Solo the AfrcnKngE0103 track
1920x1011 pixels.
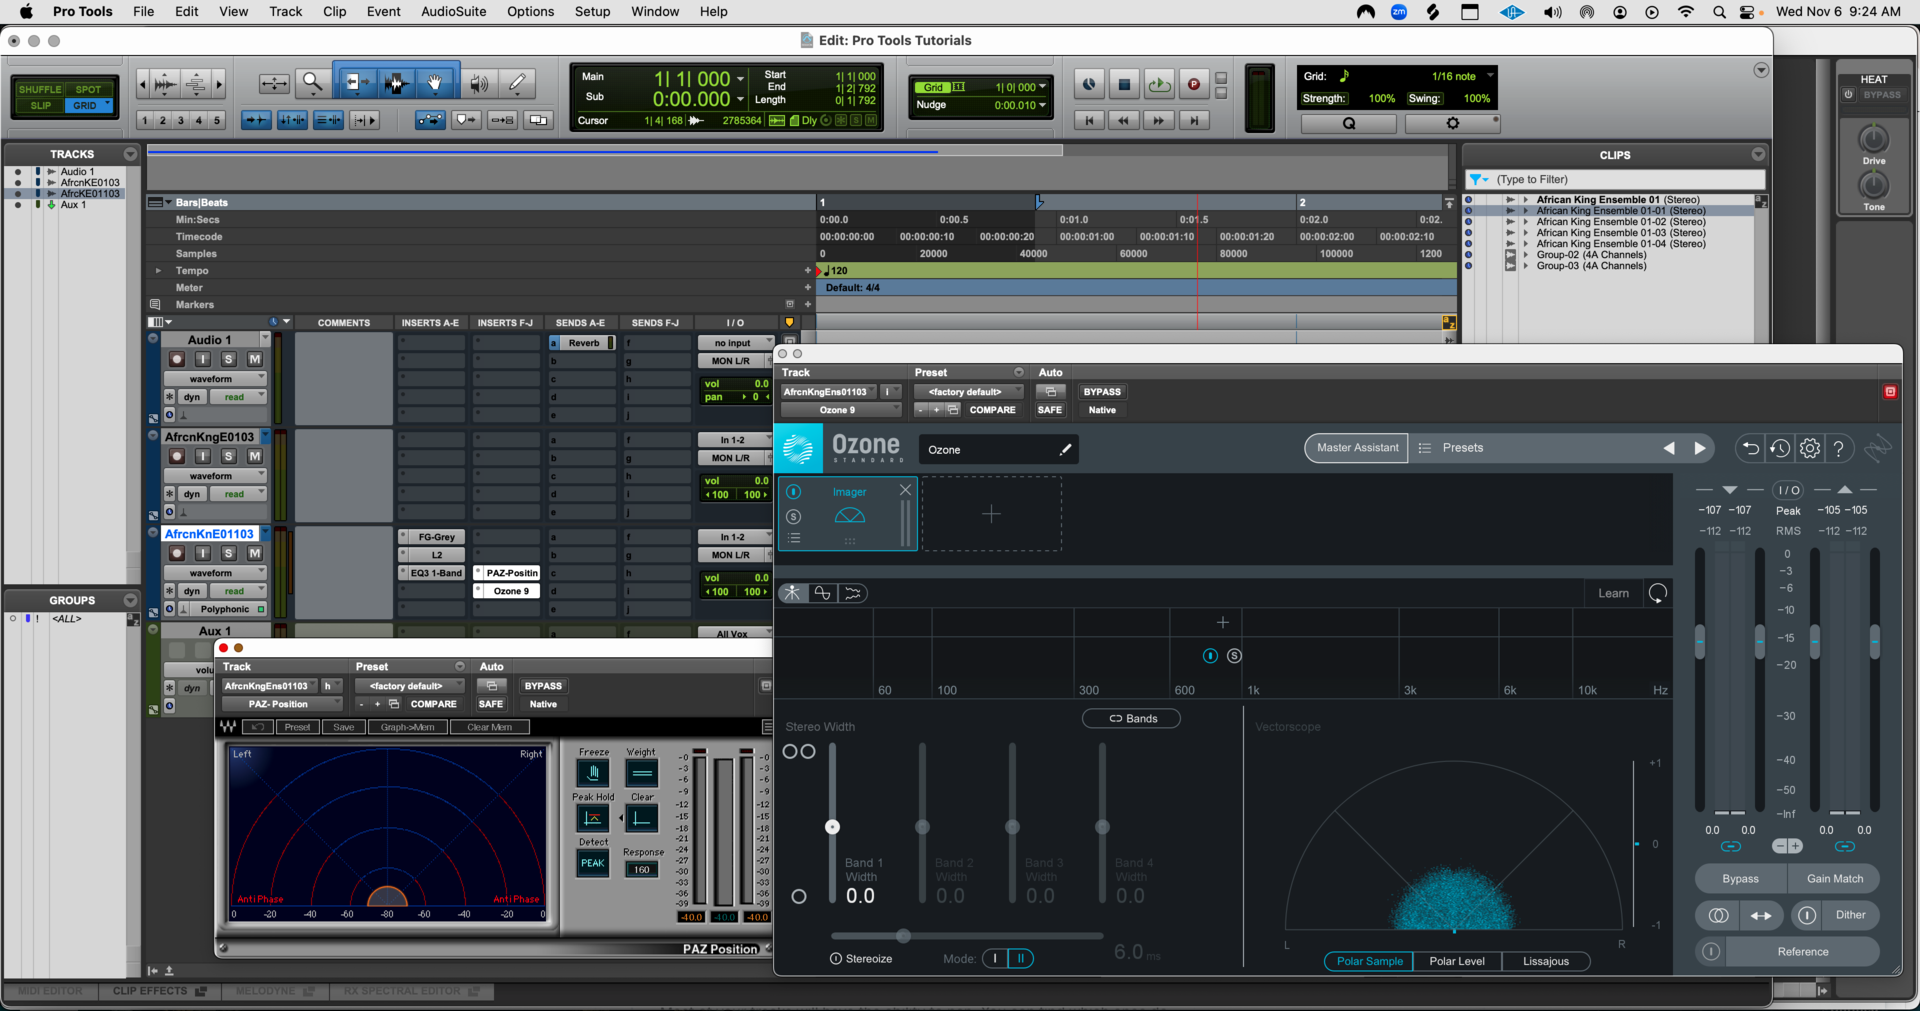(228, 456)
